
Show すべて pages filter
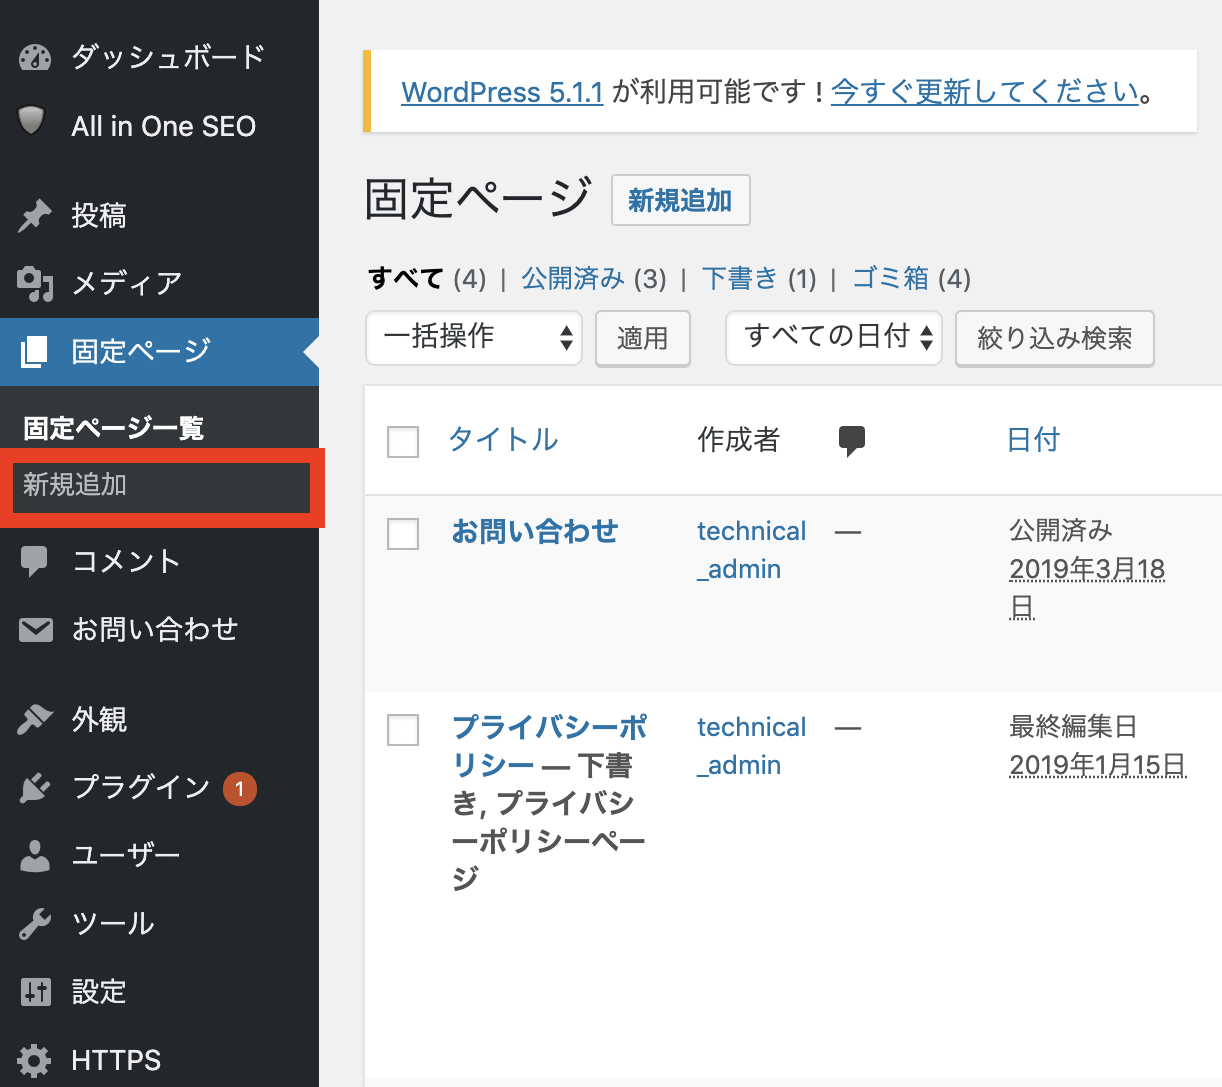click(x=405, y=279)
